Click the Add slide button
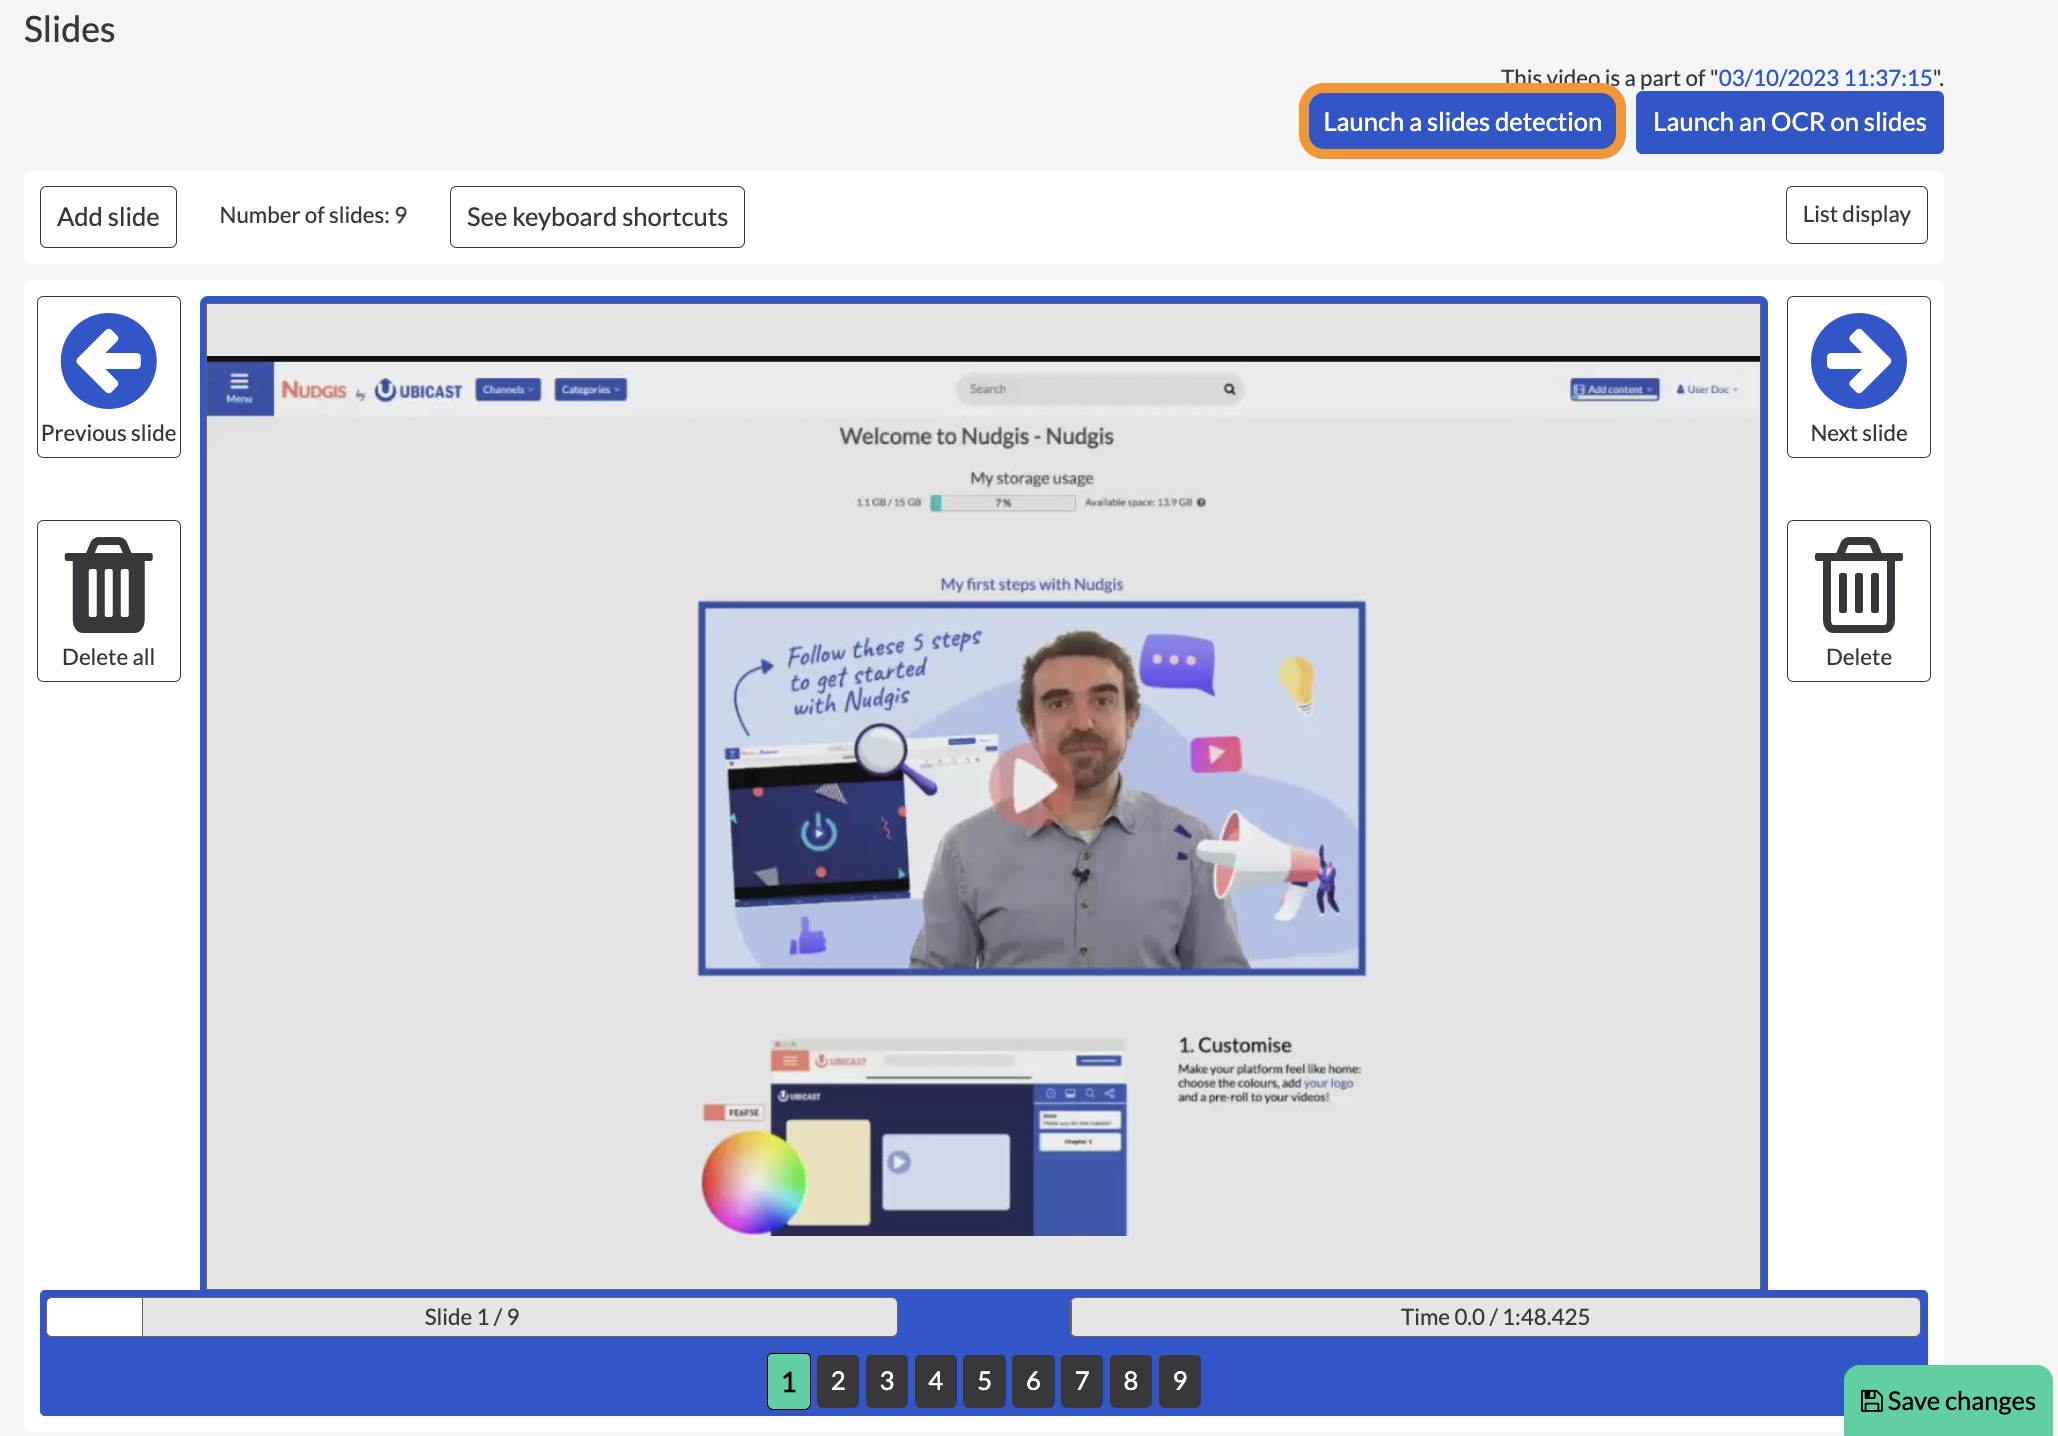This screenshot has height=1436, width=2058. click(x=108, y=216)
